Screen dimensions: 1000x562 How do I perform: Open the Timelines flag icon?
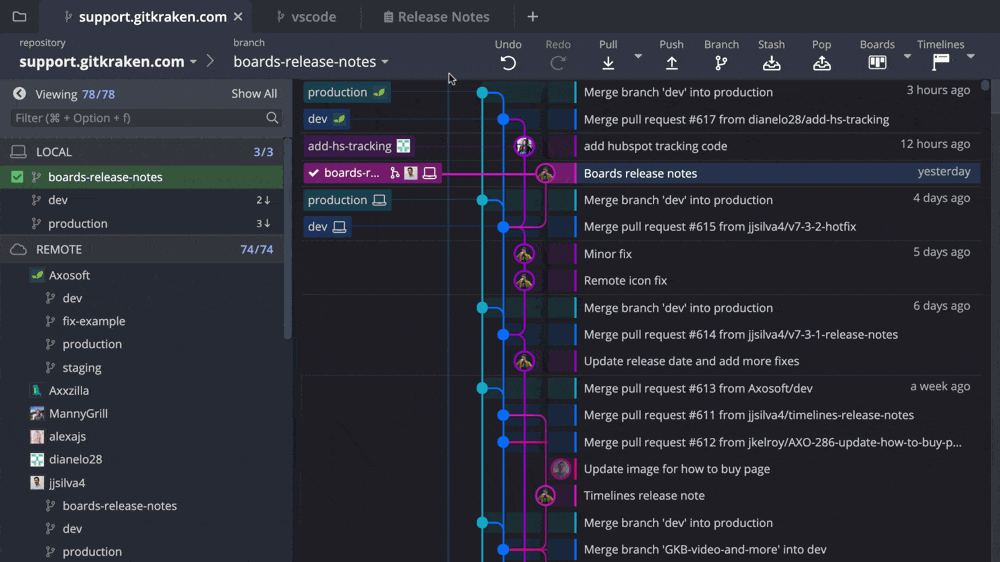pos(941,62)
